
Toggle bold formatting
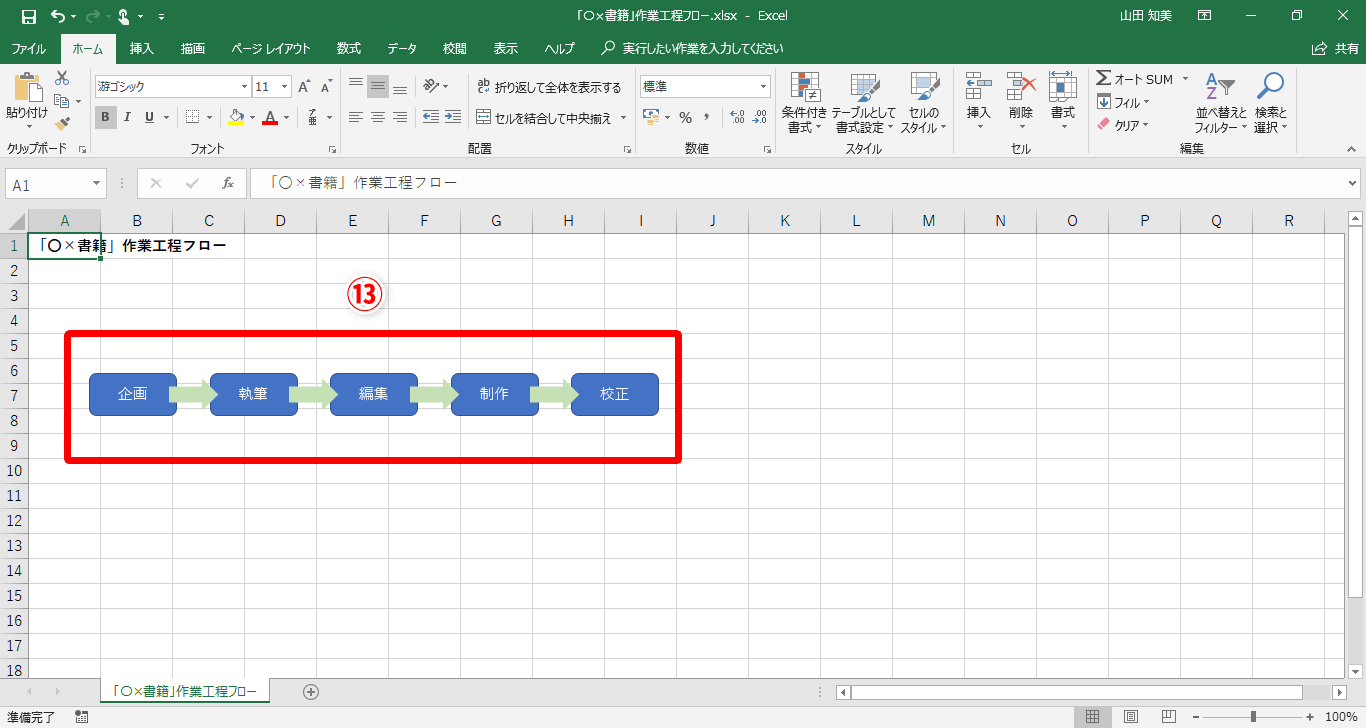105,117
